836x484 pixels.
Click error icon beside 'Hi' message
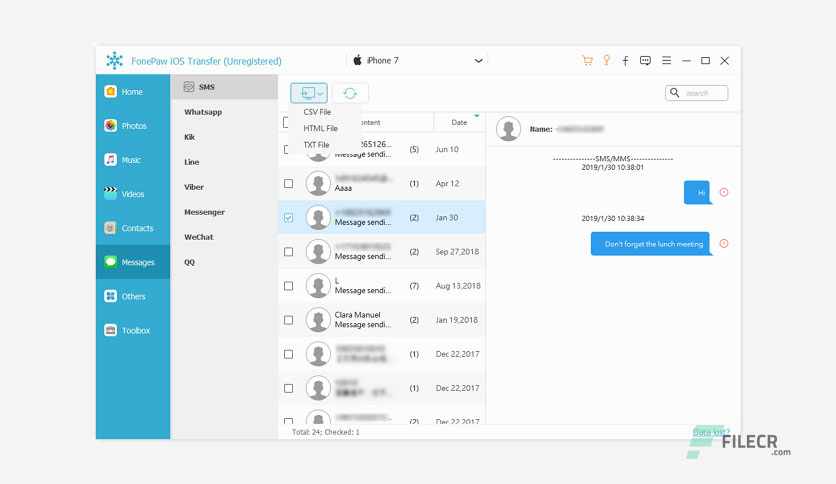(x=724, y=192)
